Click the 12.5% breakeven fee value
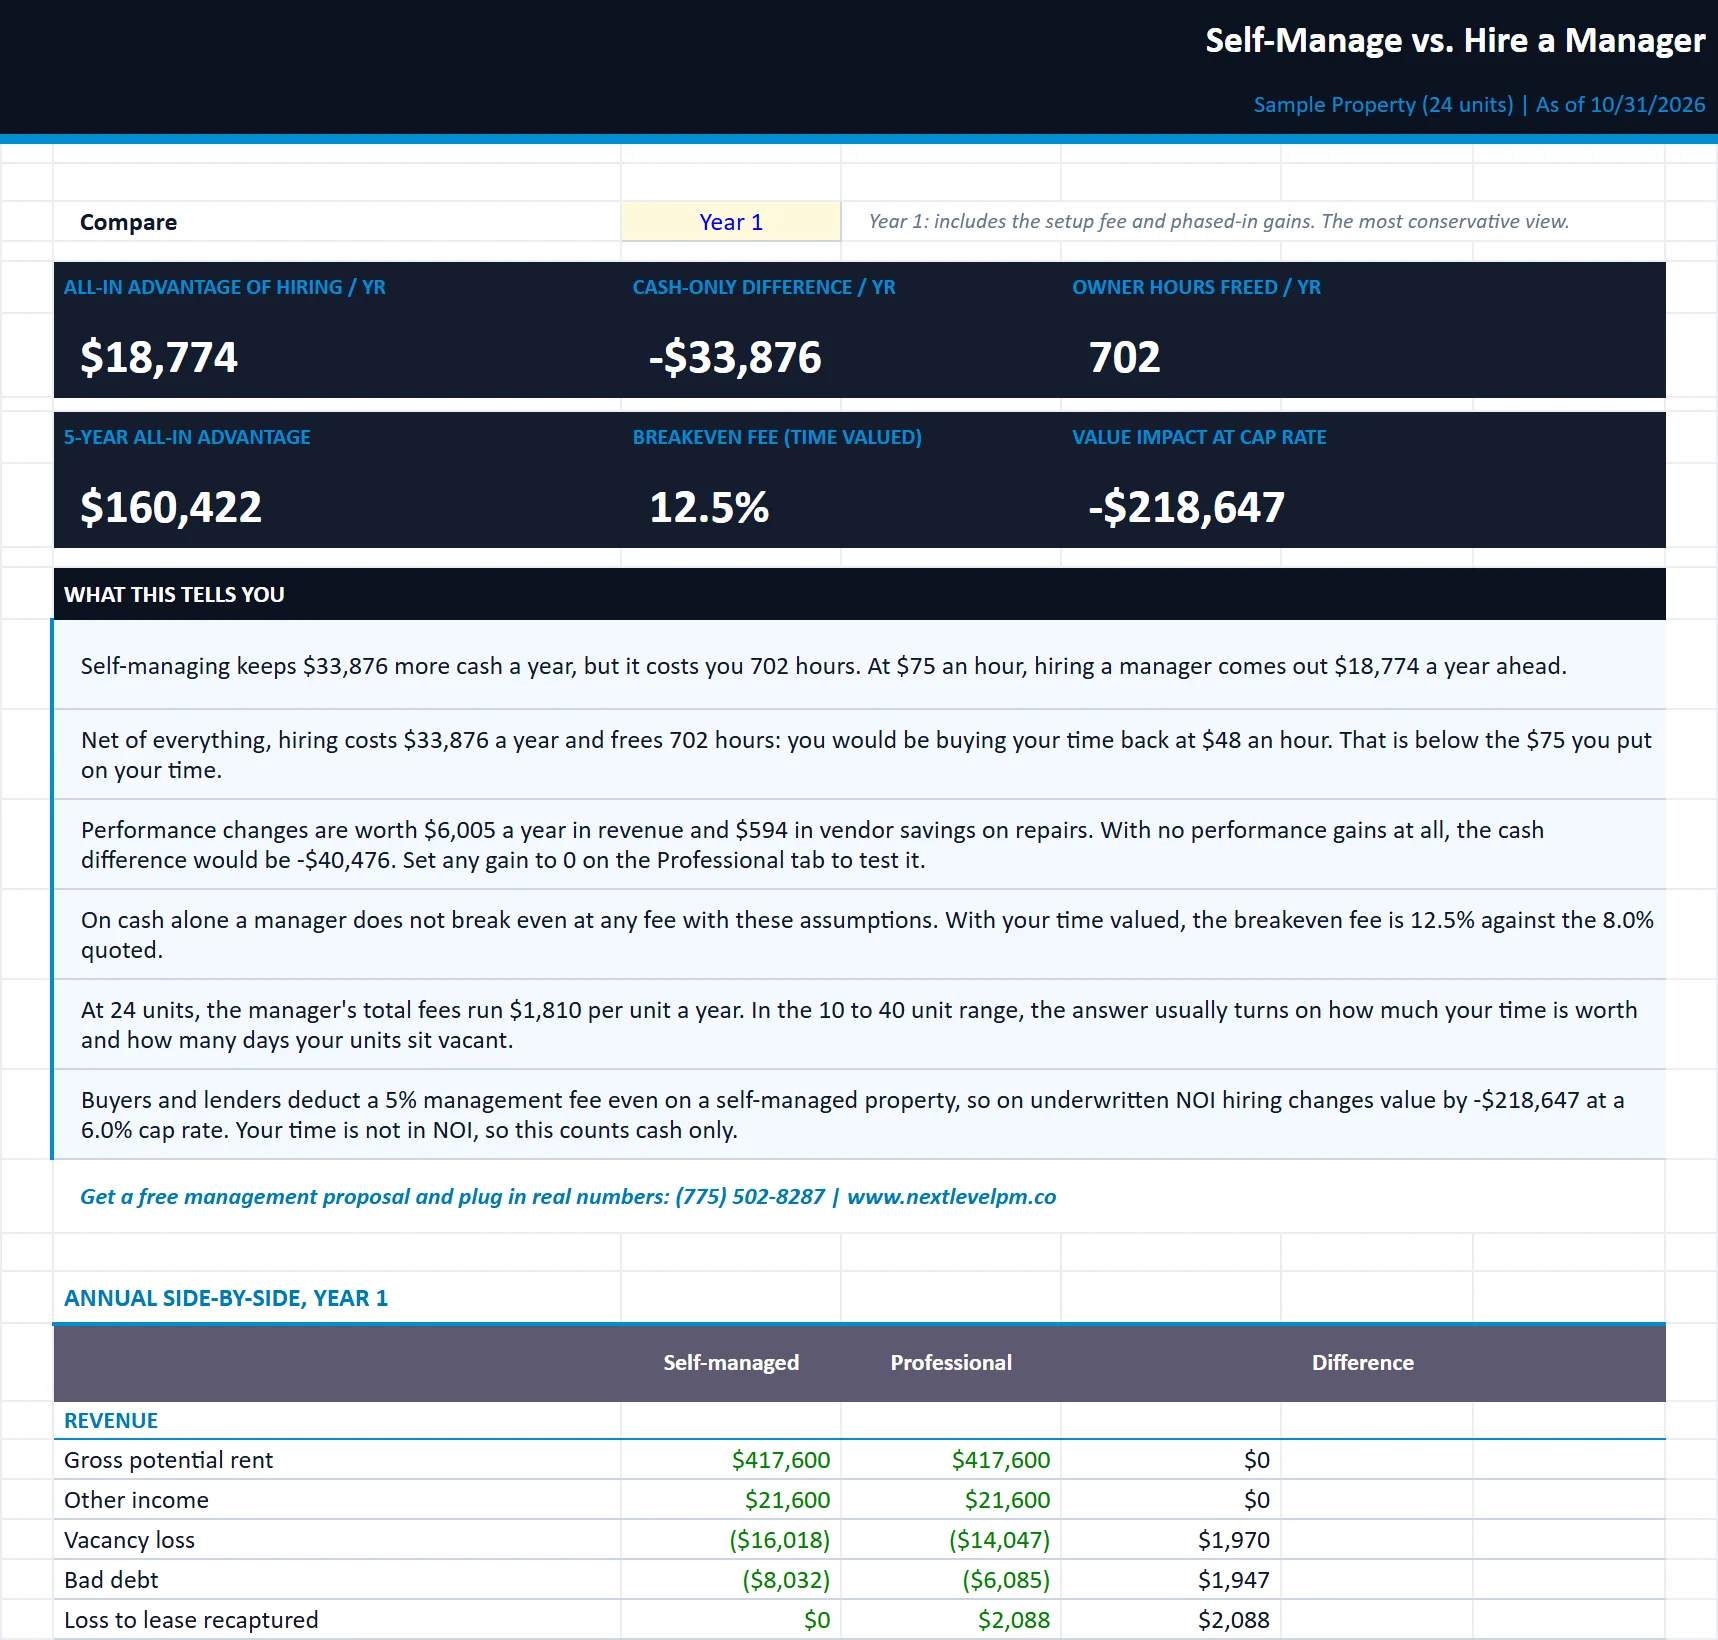1718x1640 pixels. pyautogui.click(x=709, y=507)
